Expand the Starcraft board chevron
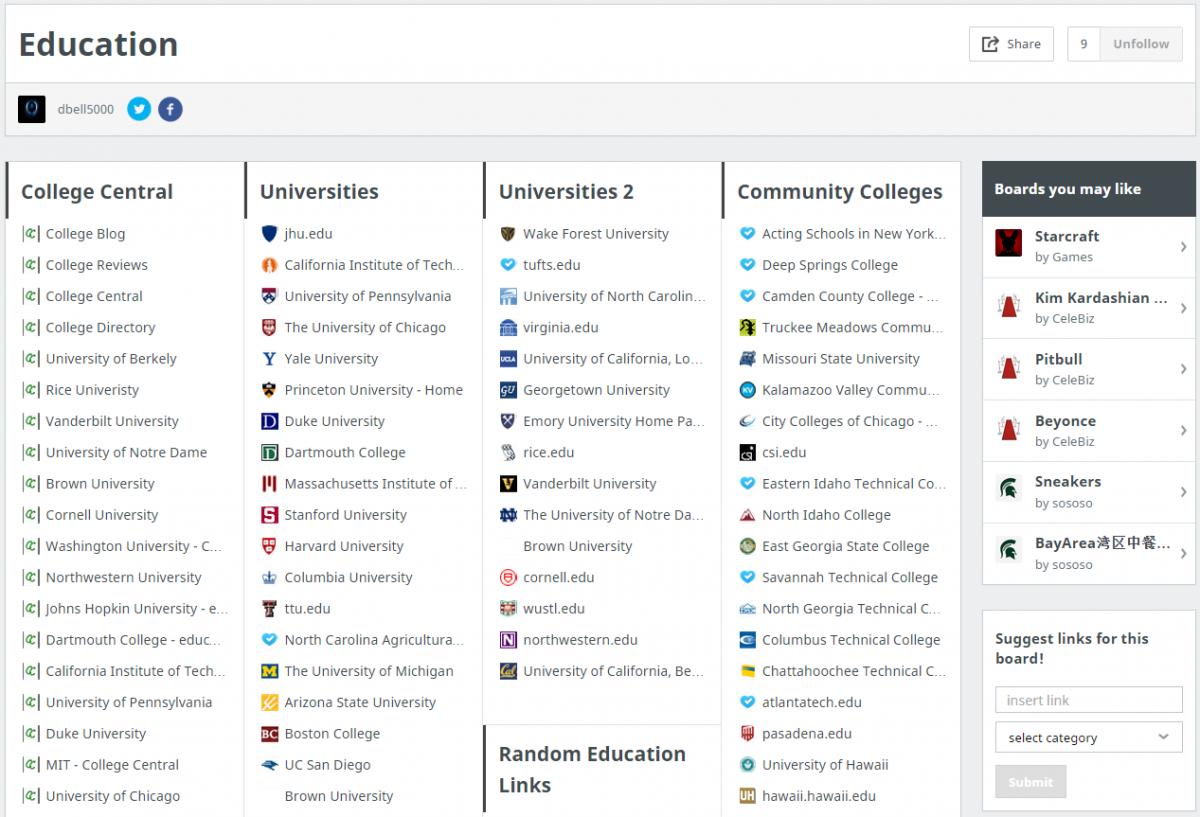The height and width of the screenshot is (817, 1200). point(1183,247)
